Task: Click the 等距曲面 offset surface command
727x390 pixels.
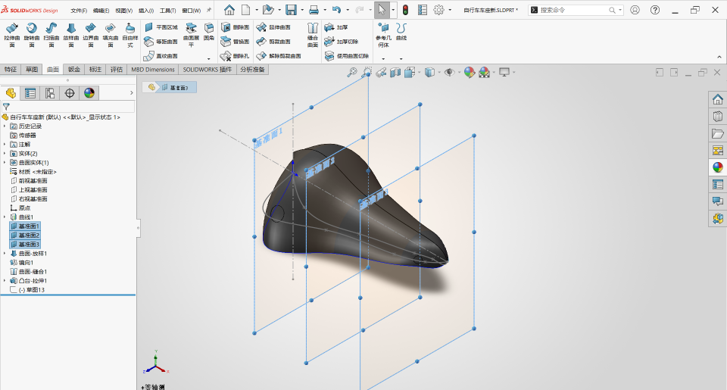Action: [x=160, y=42]
